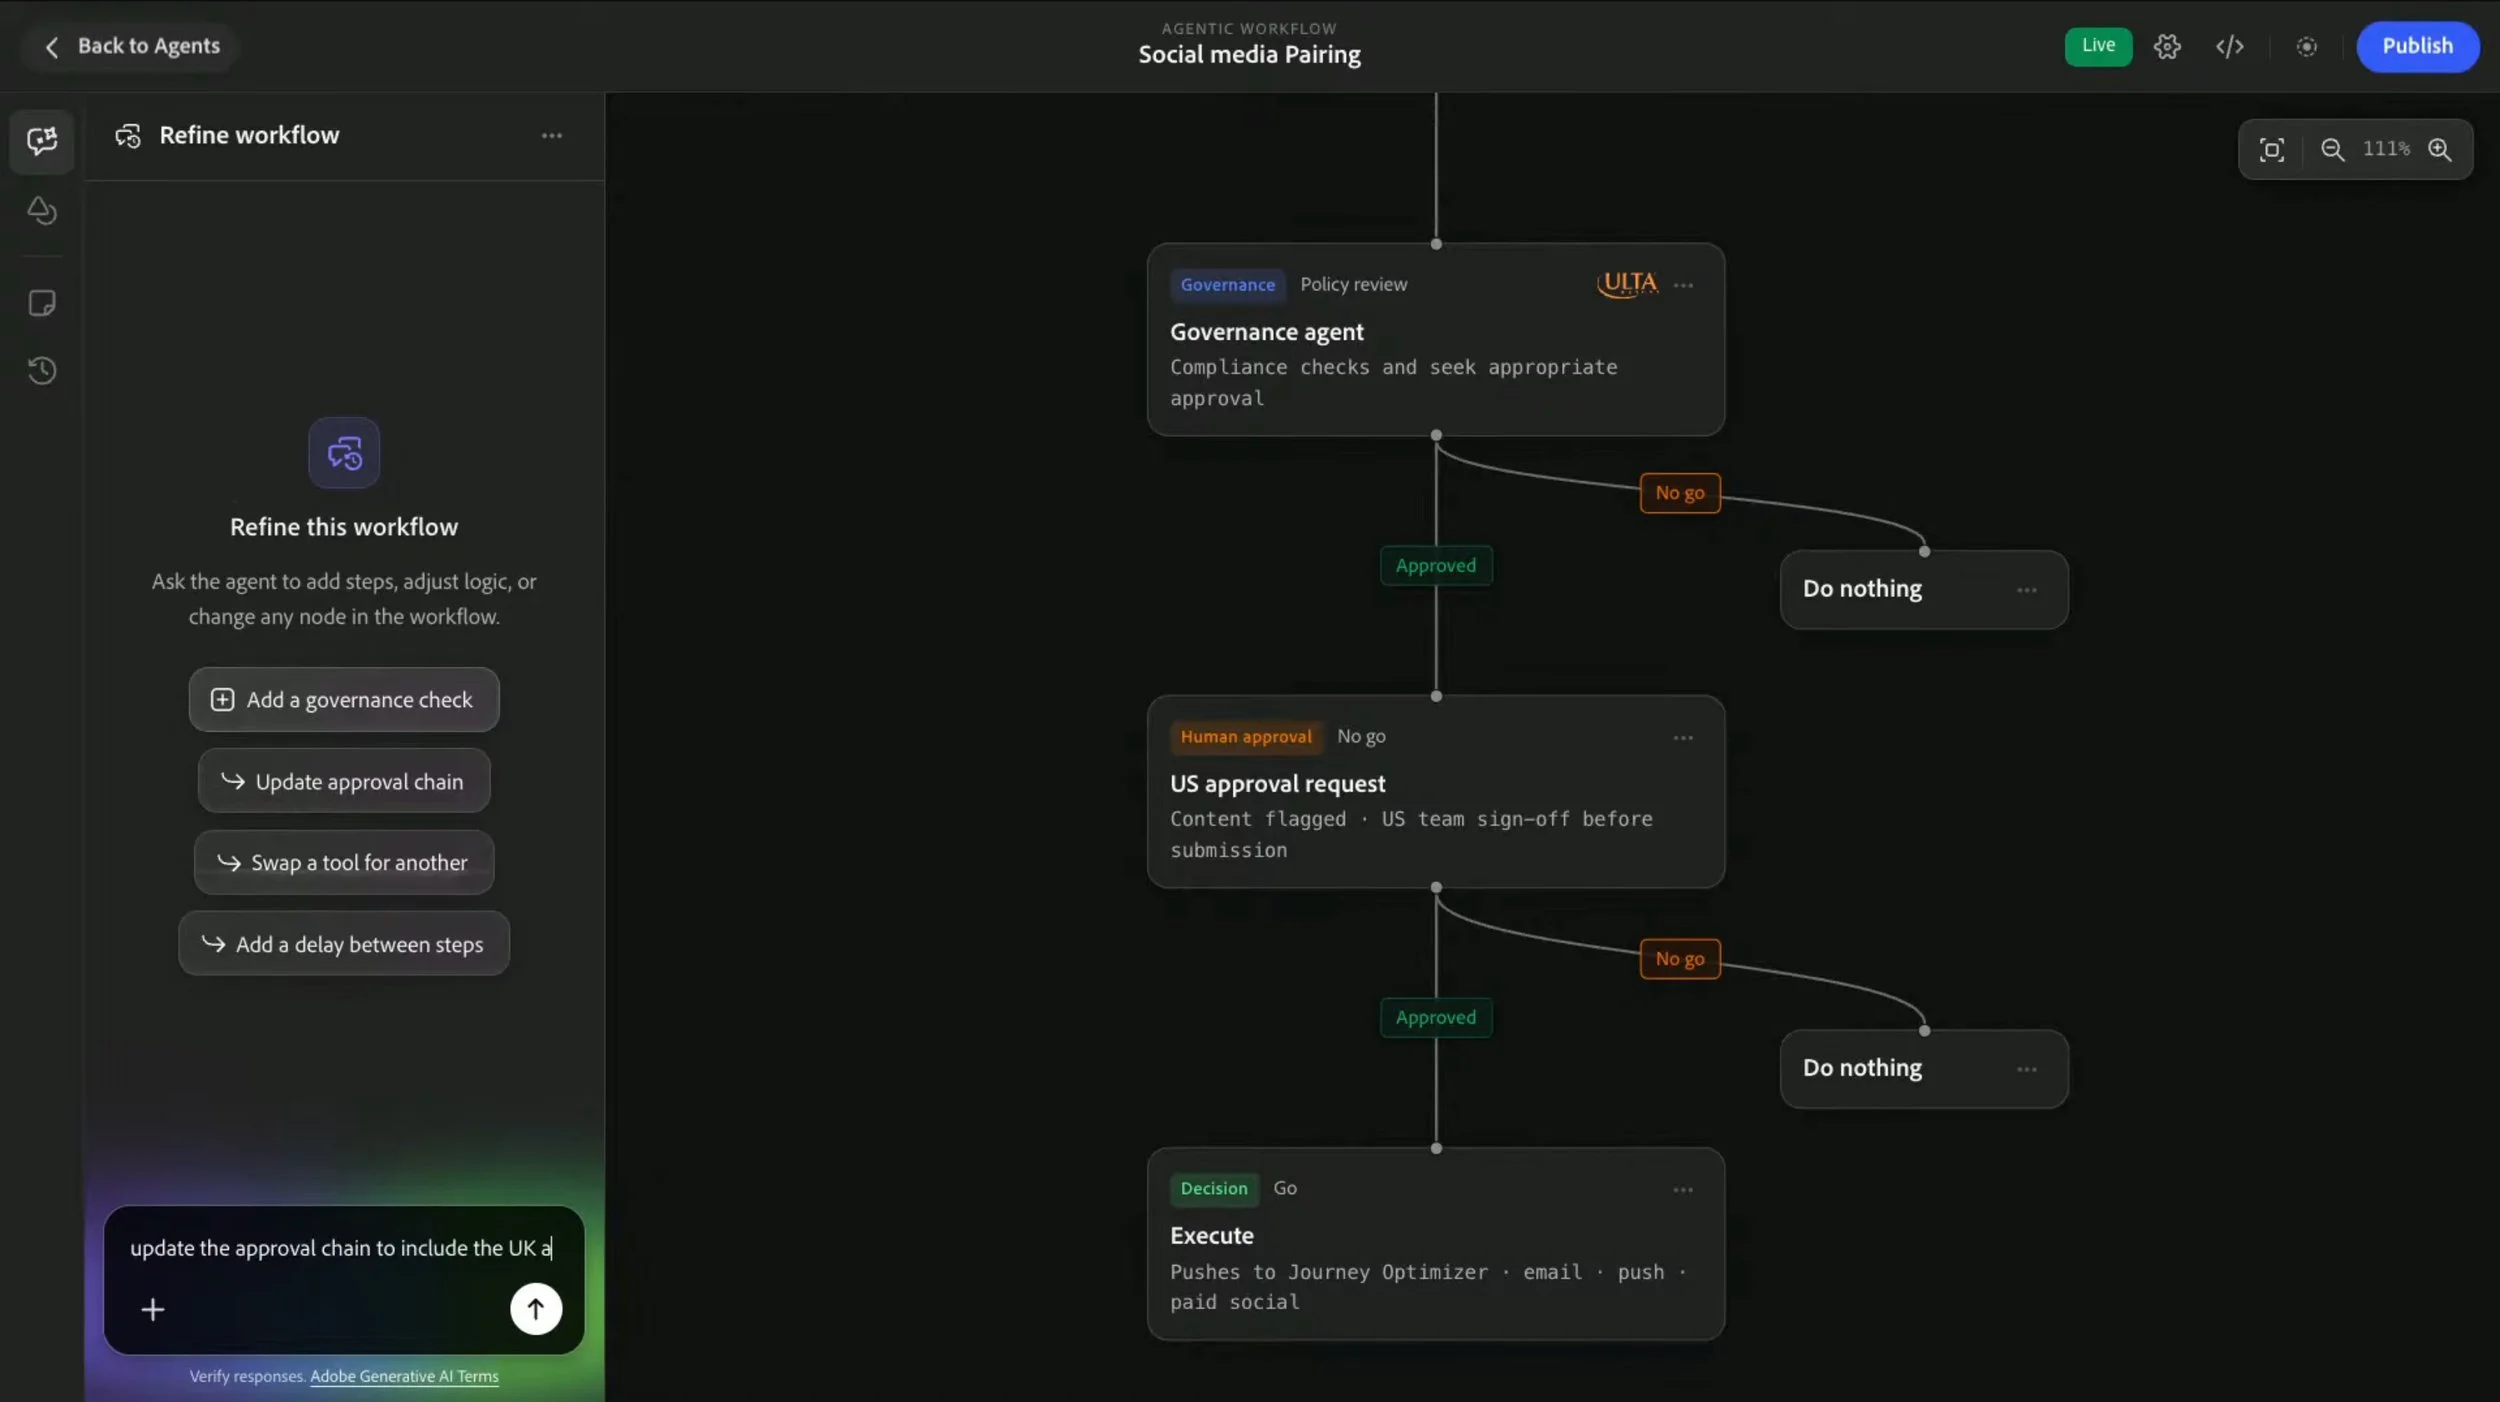Select Add a governance check suggestion
This screenshot has height=1402, width=2500.
(x=344, y=699)
